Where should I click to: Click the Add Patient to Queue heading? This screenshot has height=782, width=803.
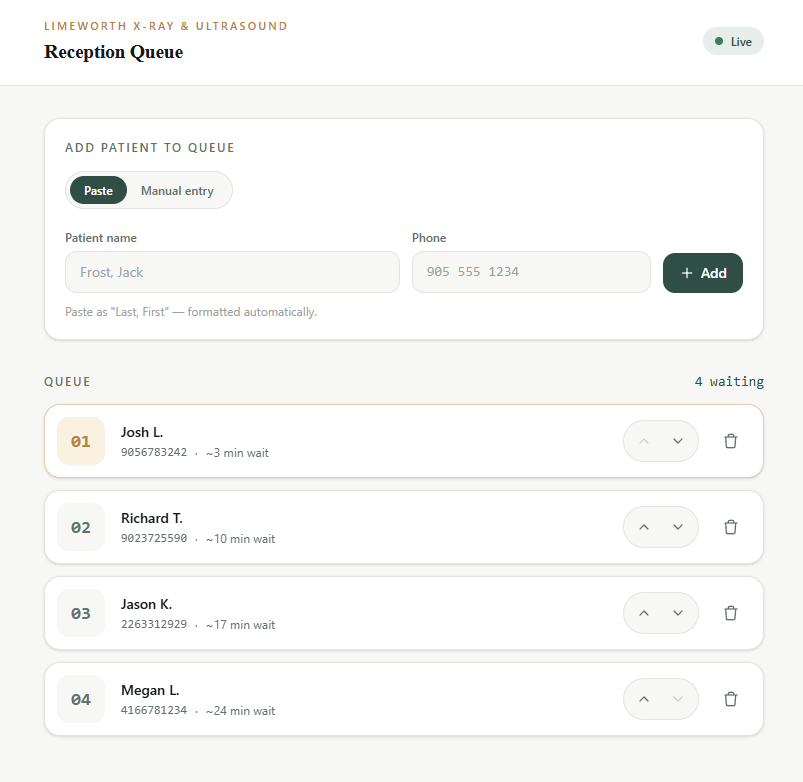[x=150, y=147]
